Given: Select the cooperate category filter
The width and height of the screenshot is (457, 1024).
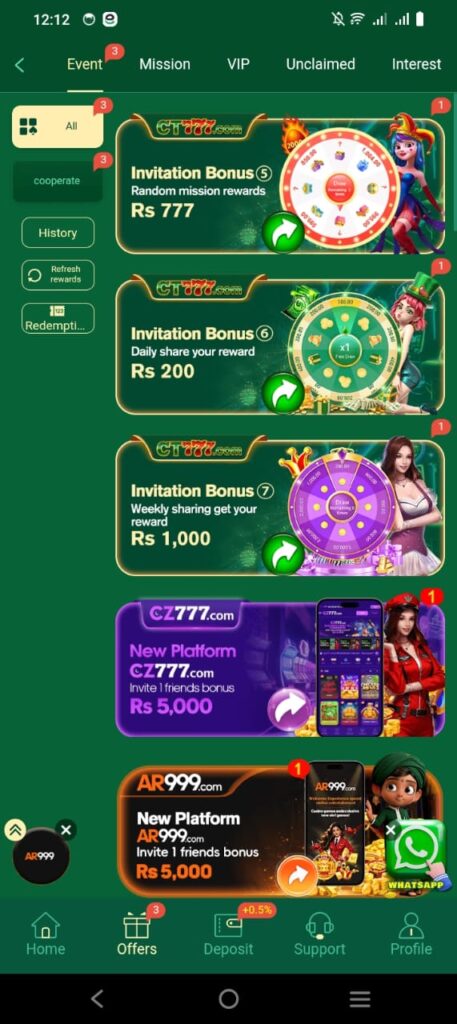Looking at the screenshot, I should [x=57, y=181].
